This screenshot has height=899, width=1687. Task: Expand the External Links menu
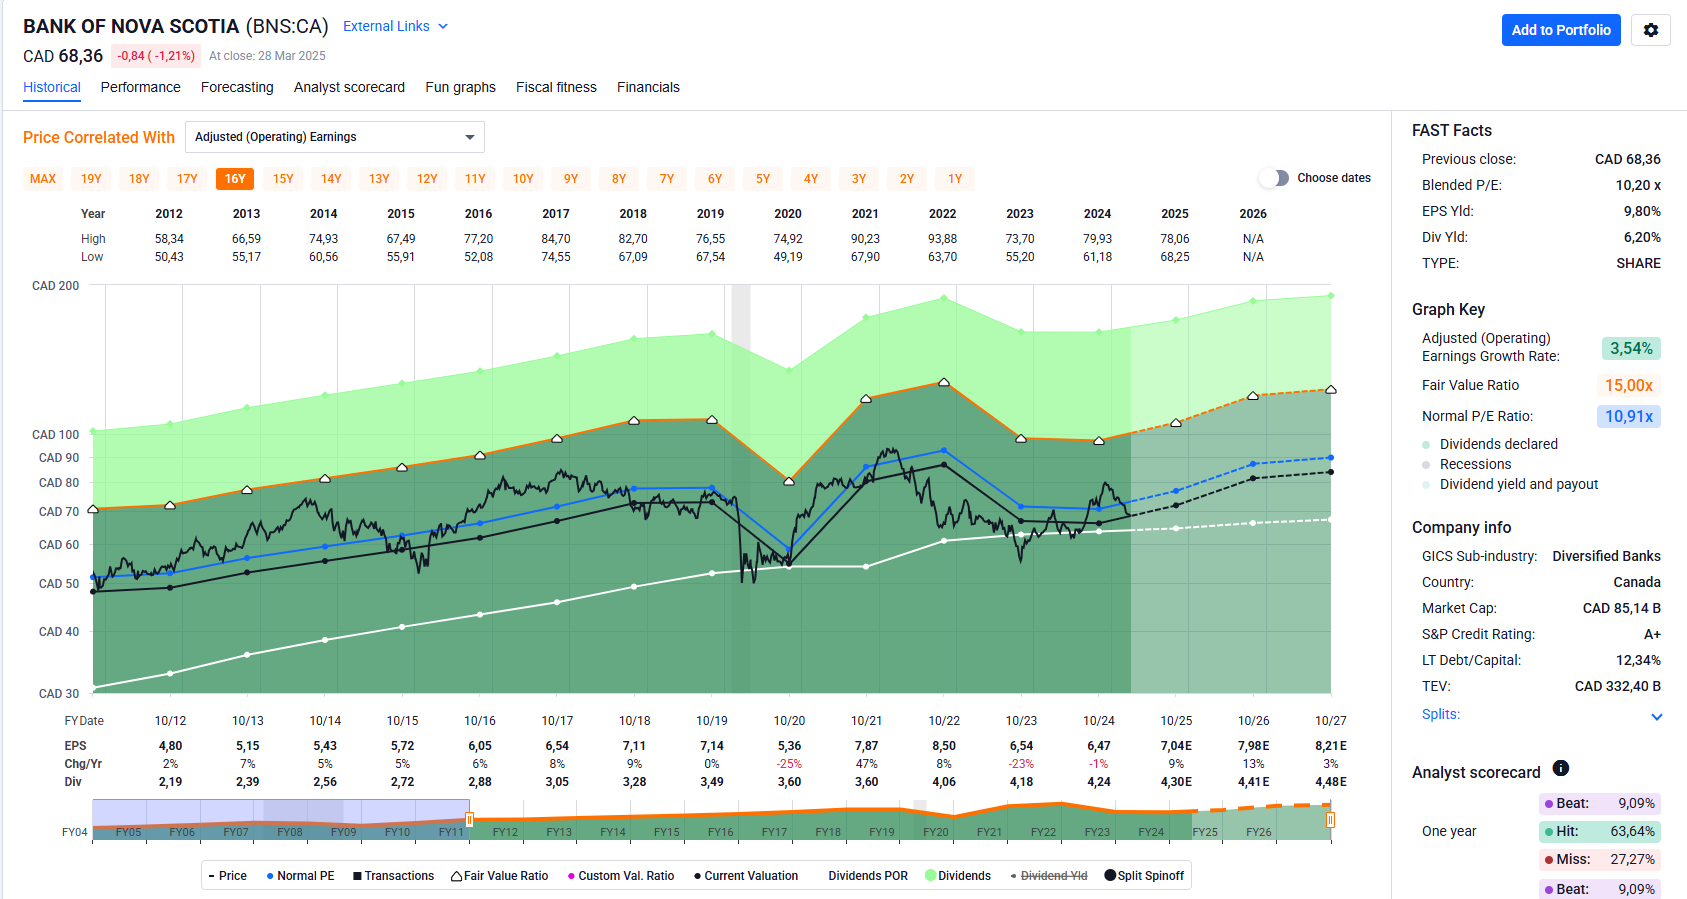(x=395, y=27)
